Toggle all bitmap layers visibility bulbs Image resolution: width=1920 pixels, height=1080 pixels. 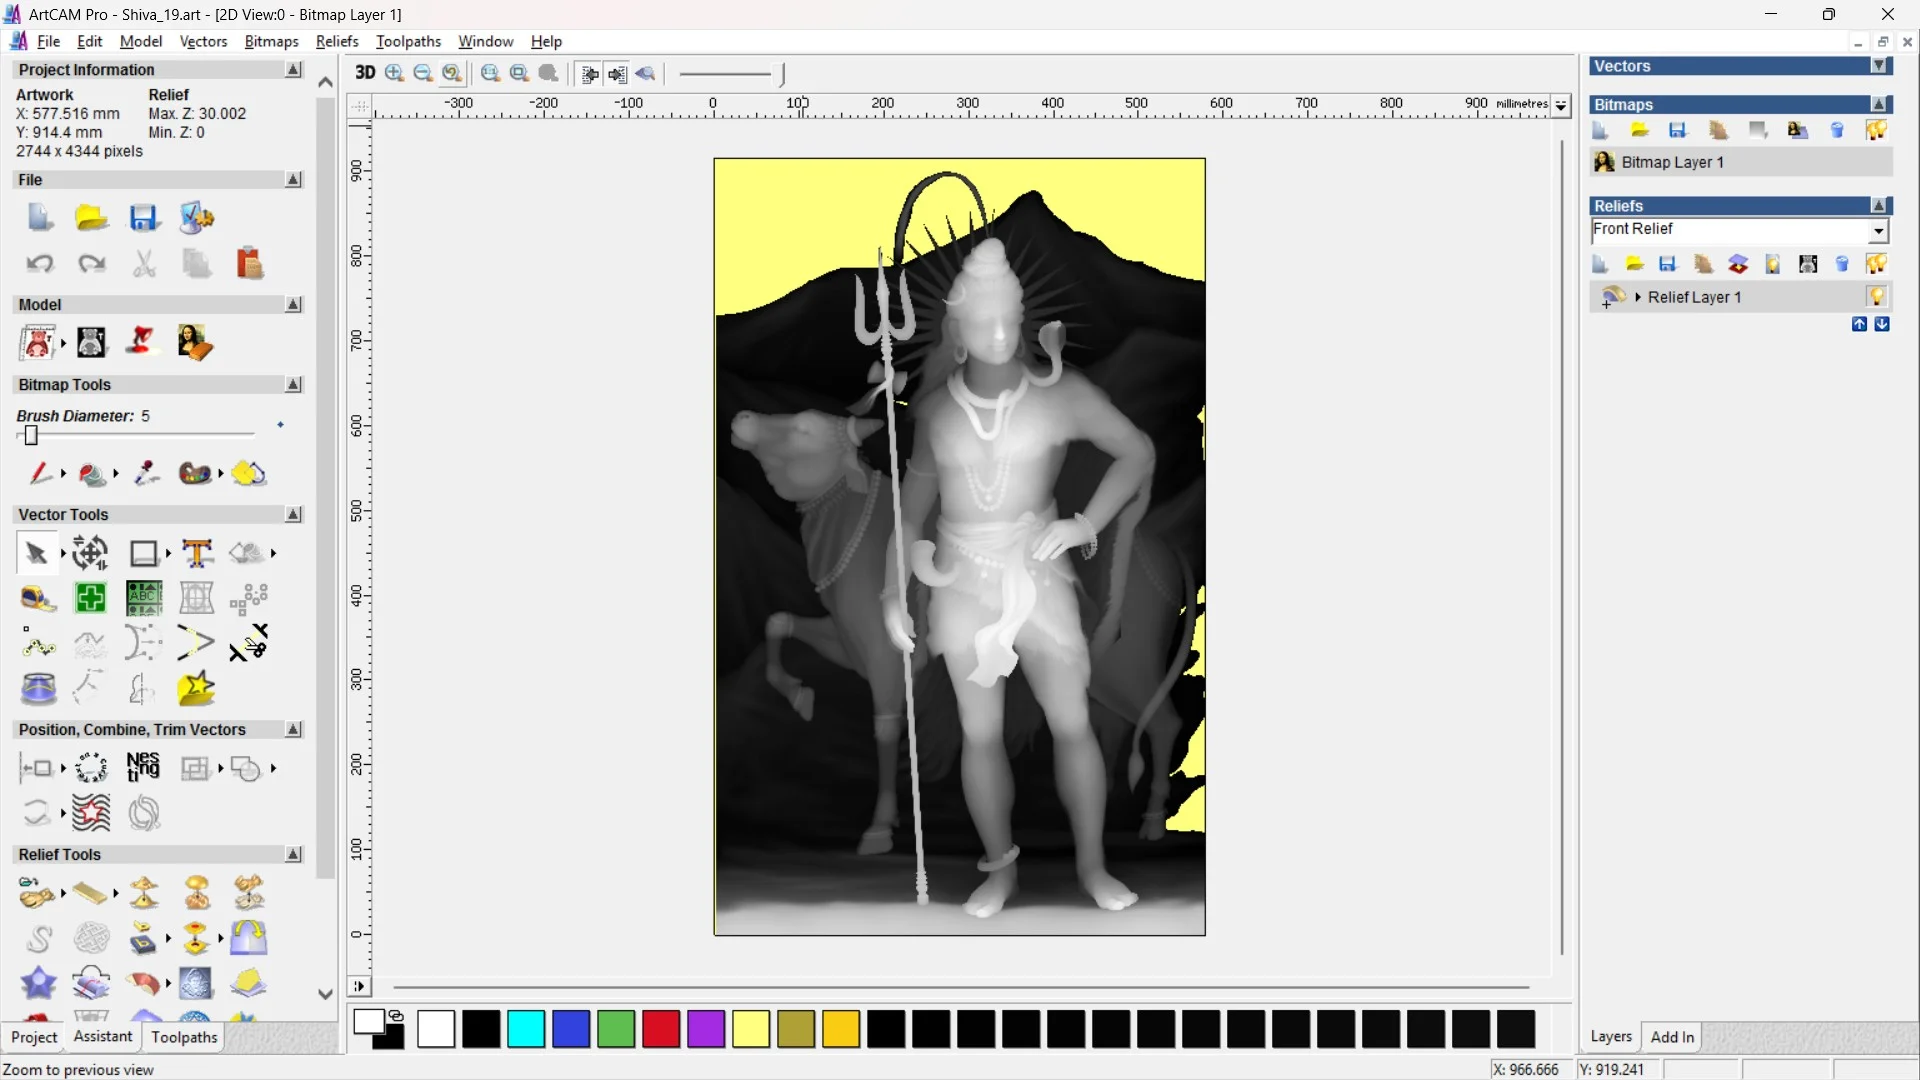click(1876, 130)
